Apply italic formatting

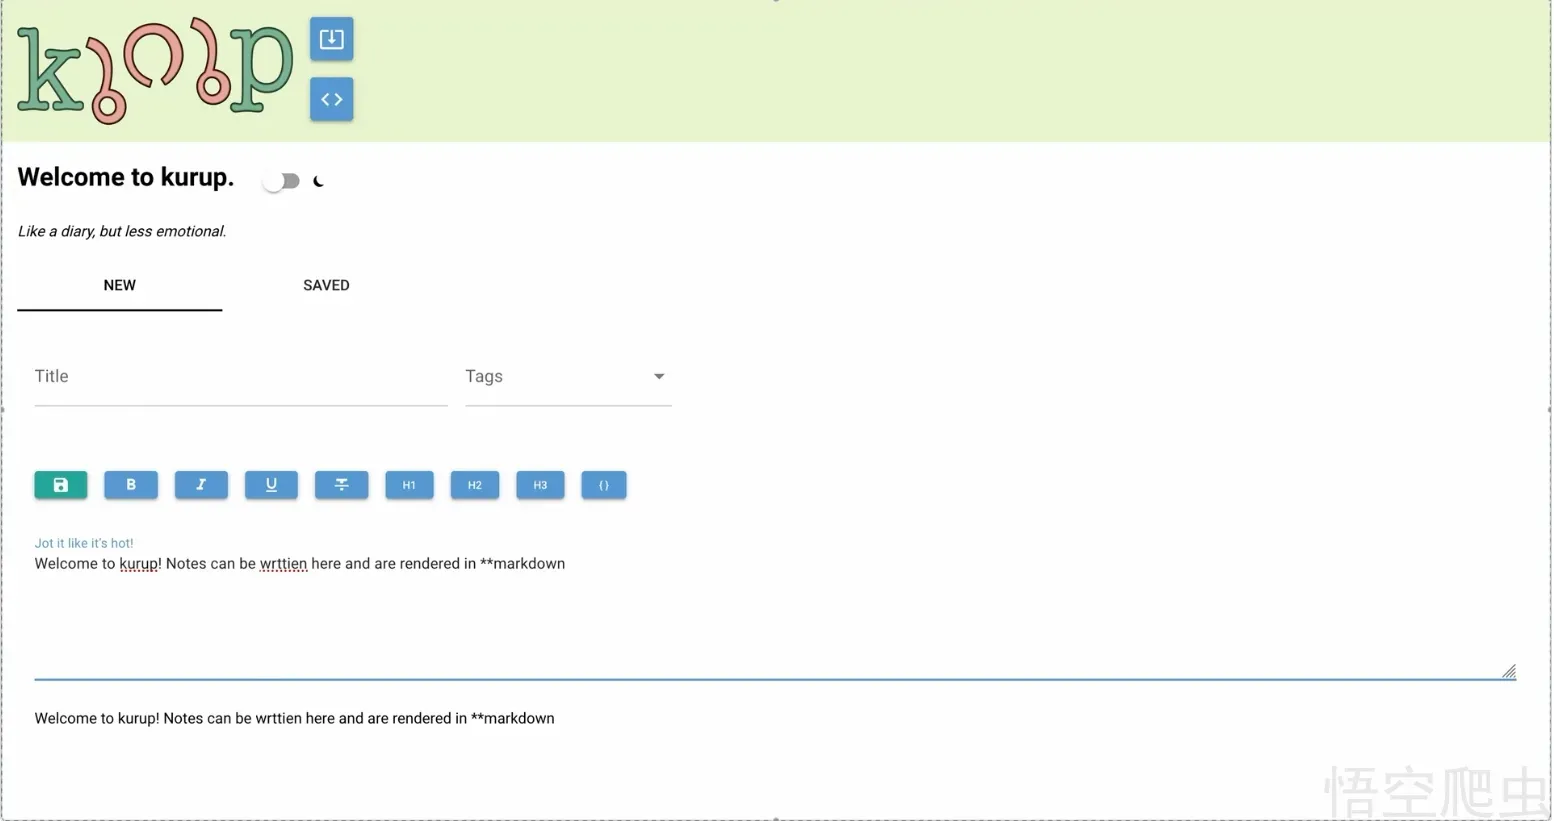(x=201, y=485)
